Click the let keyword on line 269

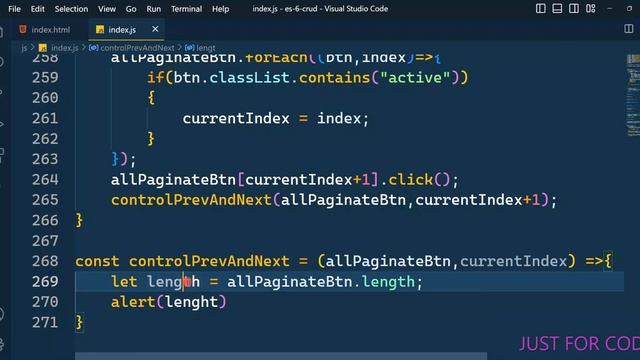pyautogui.click(x=124, y=282)
